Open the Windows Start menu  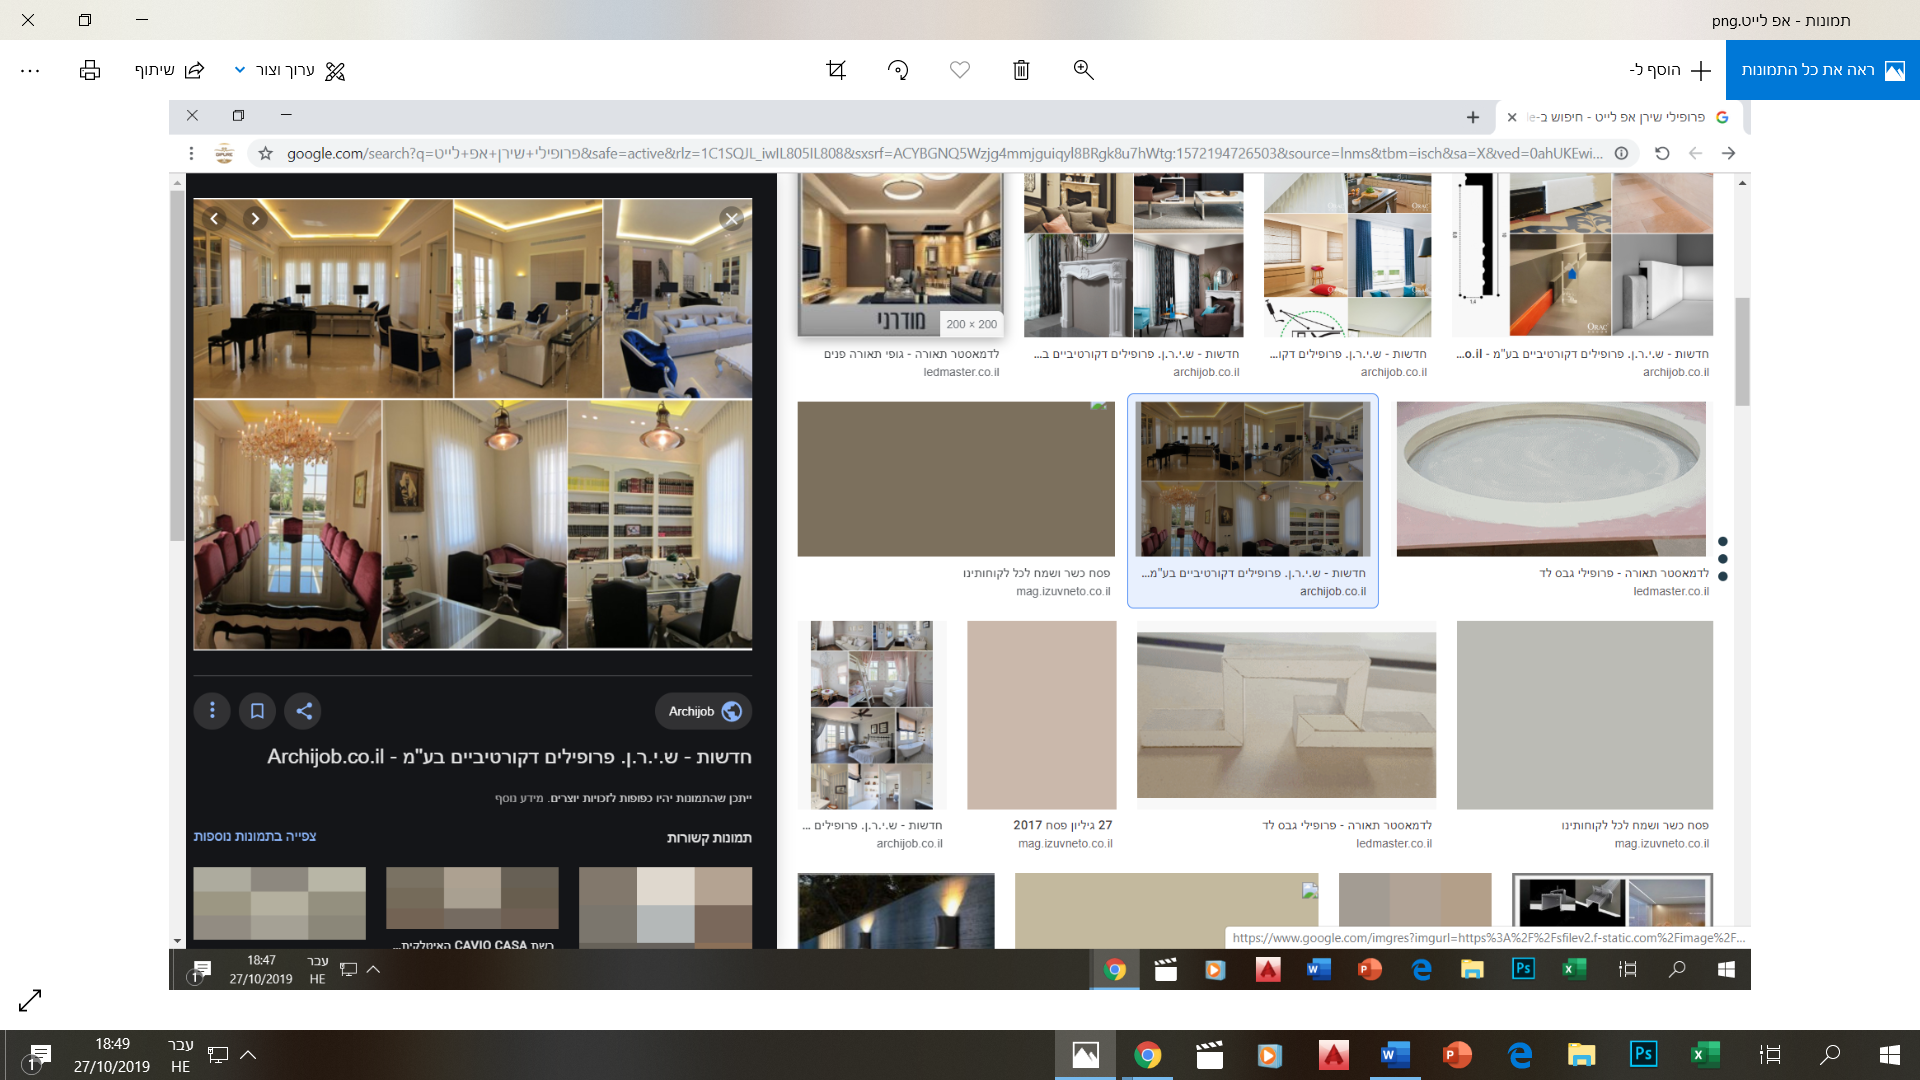(x=1889, y=1055)
